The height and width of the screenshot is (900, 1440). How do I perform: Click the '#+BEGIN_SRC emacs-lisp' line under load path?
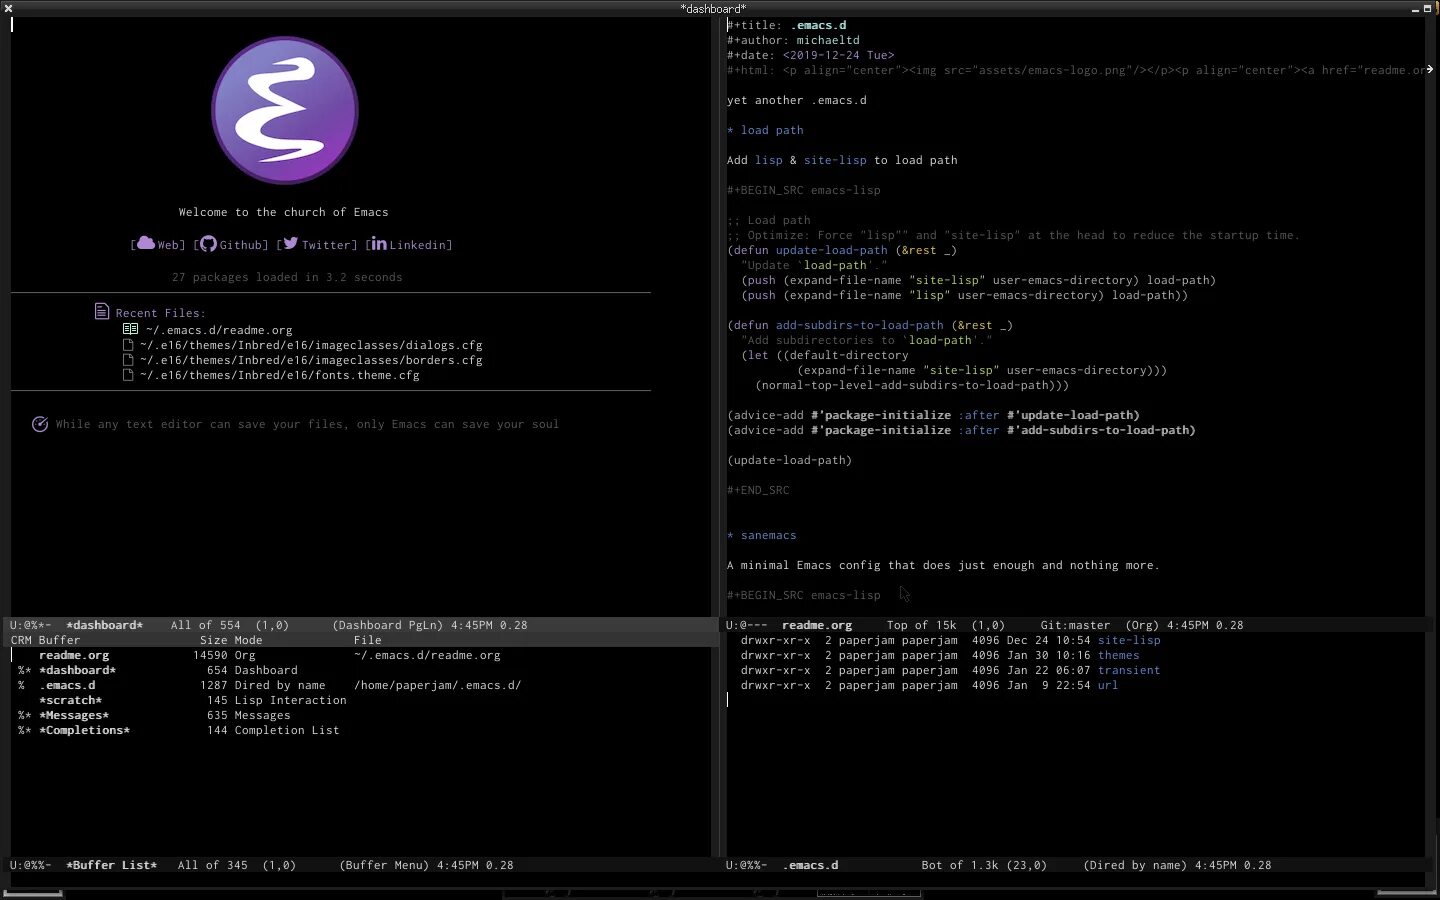804,190
